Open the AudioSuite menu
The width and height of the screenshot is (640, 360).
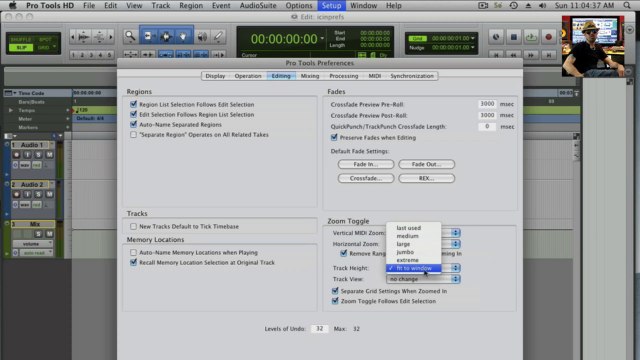coord(258,5)
